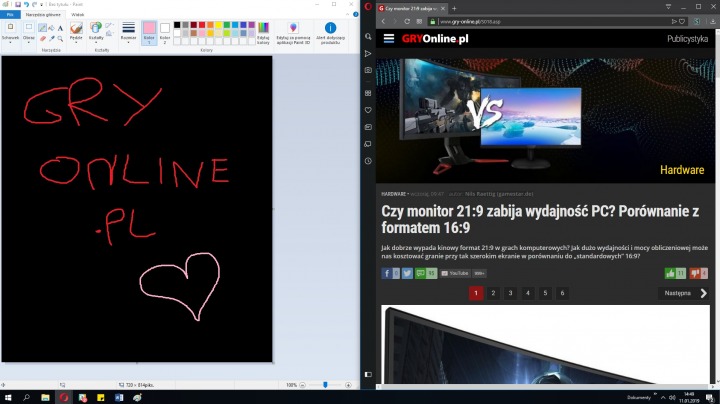Click Paint zoom in plus button

click(x=348, y=385)
